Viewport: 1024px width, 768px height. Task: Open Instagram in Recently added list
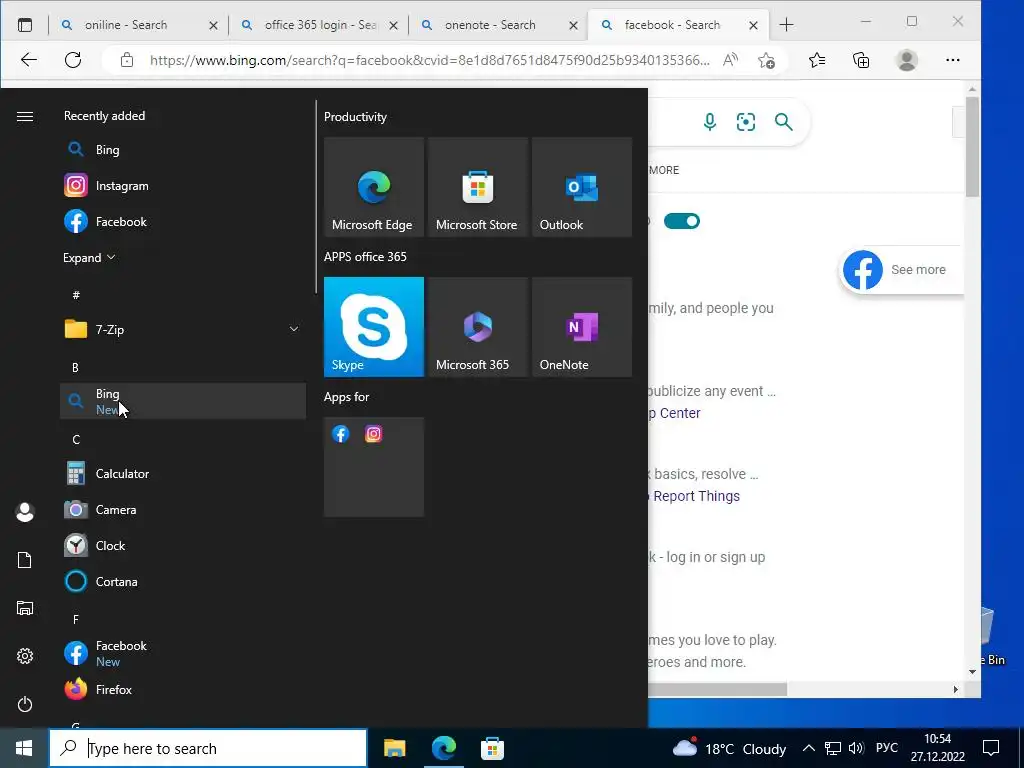click(x=183, y=185)
